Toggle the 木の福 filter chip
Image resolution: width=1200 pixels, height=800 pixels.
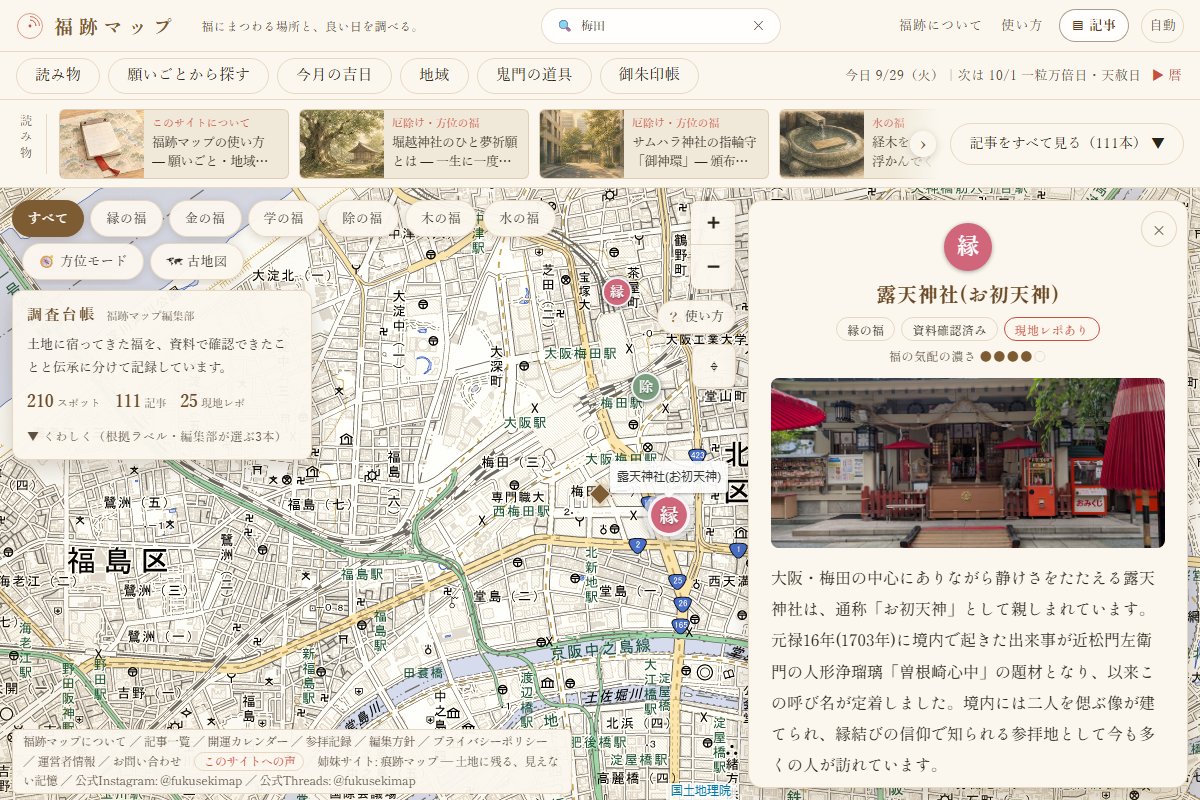click(441, 218)
